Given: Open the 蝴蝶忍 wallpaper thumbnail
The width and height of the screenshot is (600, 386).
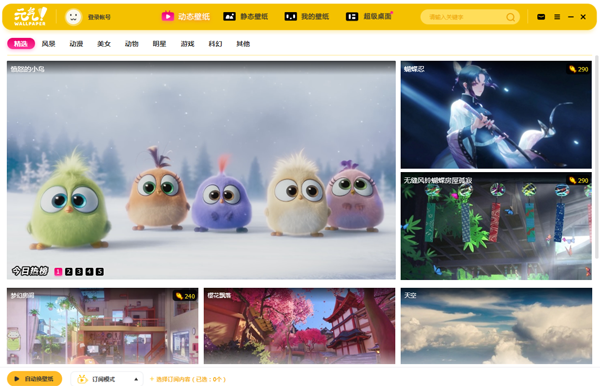Looking at the screenshot, I should 496,115.
